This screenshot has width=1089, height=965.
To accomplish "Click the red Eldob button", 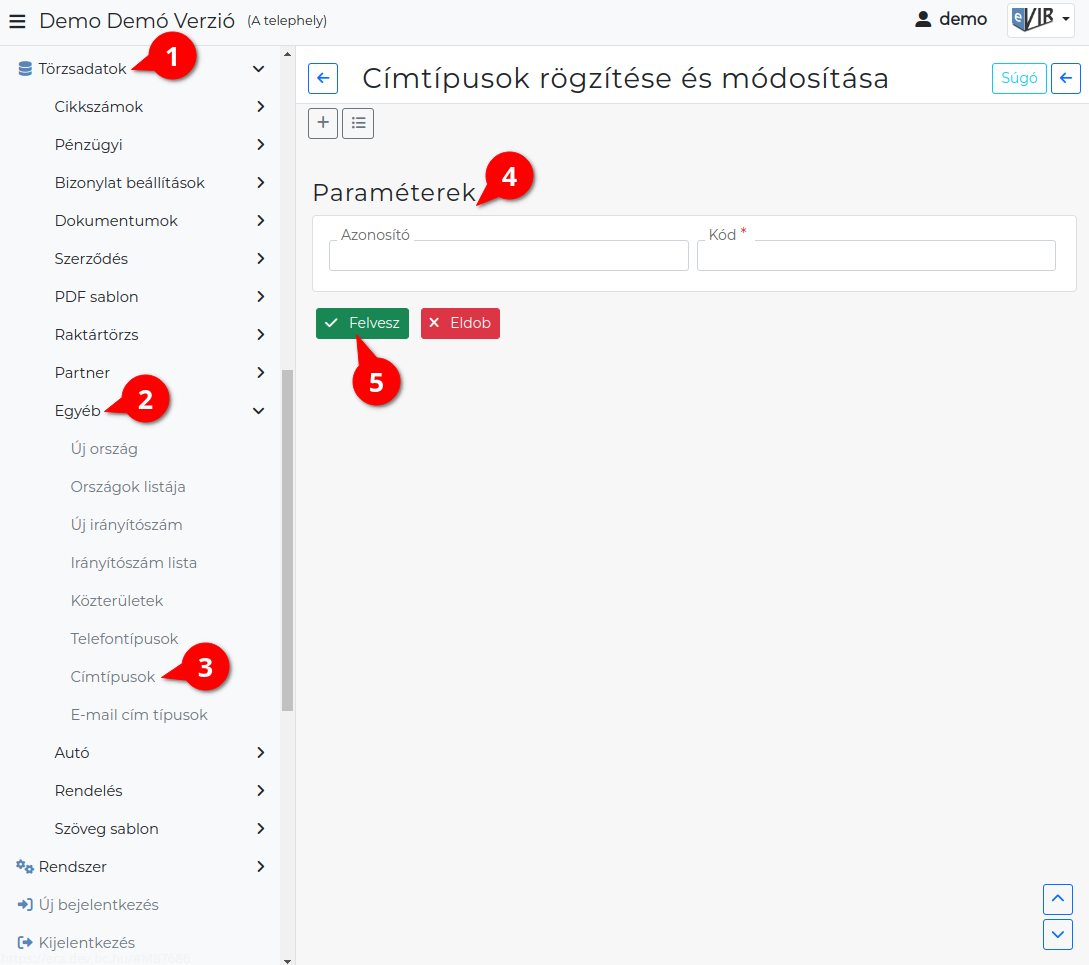I will click(460, 323).
